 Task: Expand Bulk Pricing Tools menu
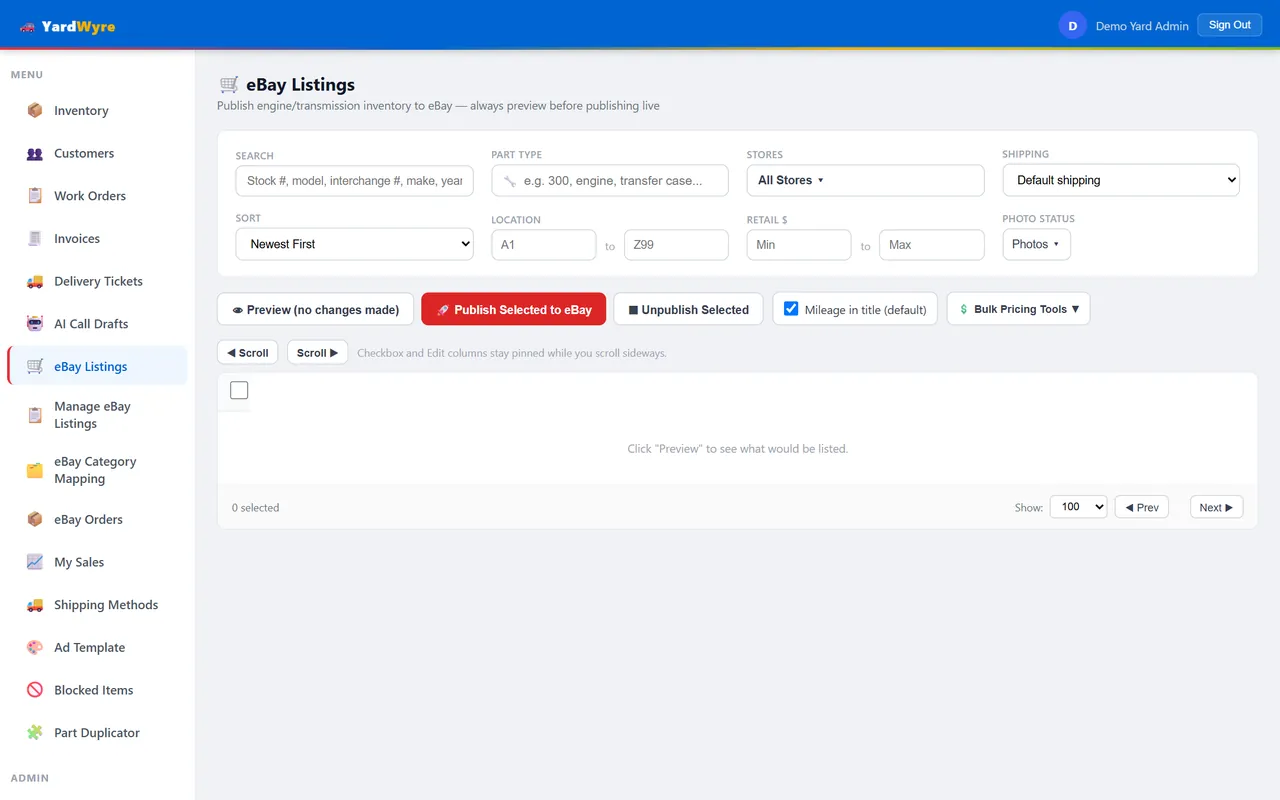1018,309
